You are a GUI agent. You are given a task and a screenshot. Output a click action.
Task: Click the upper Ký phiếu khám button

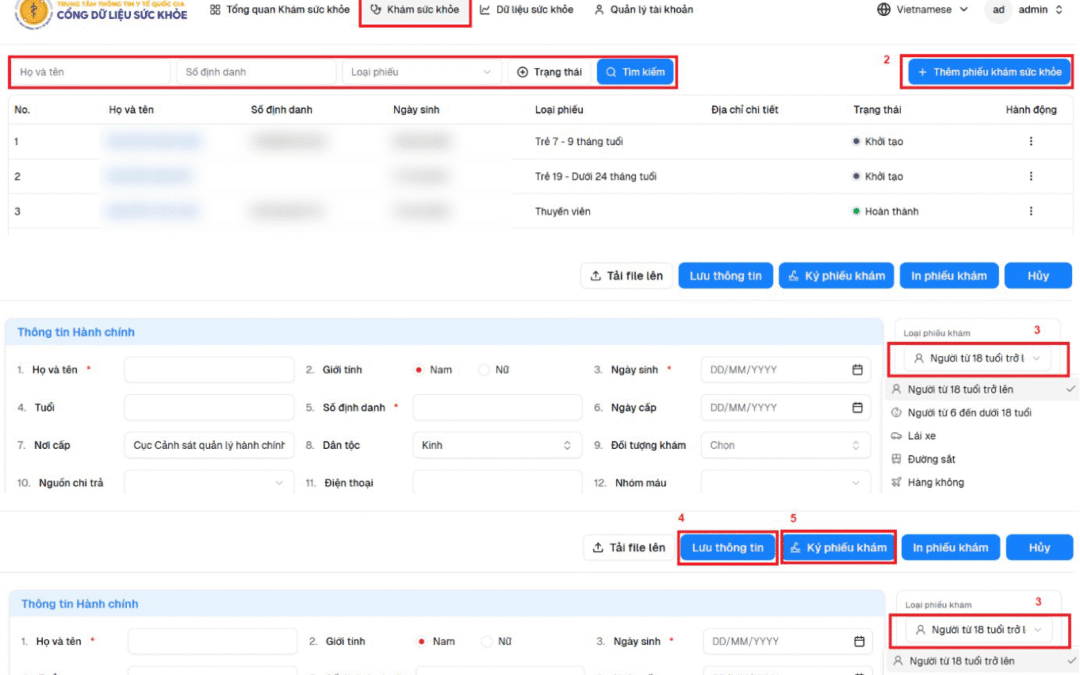(x=836, y=276)
